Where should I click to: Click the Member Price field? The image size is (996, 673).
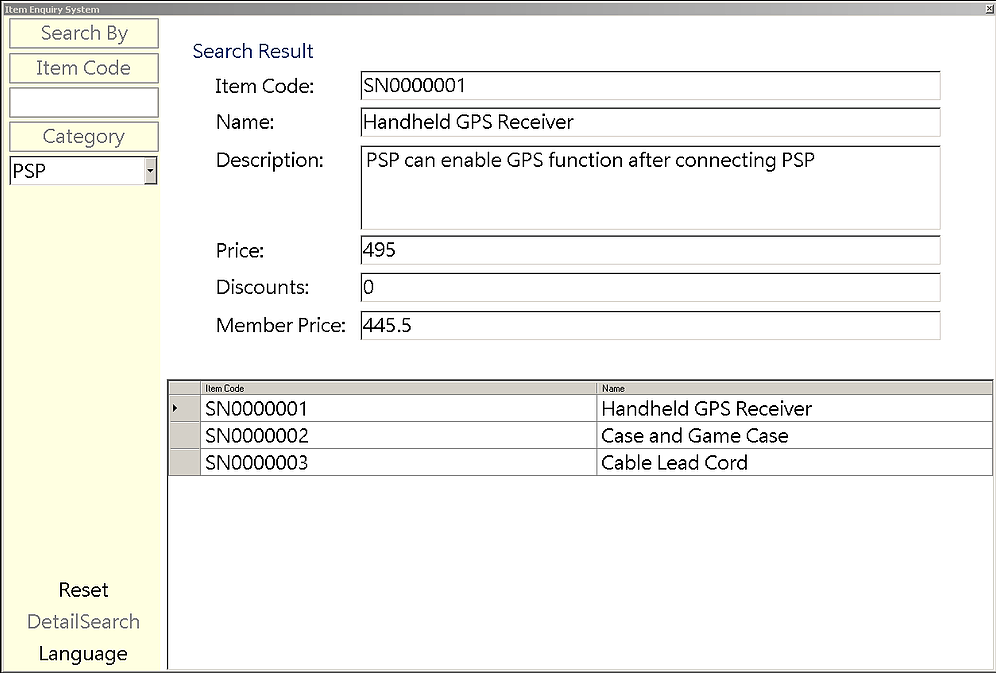pyautogui.click(x=650, y=326)
